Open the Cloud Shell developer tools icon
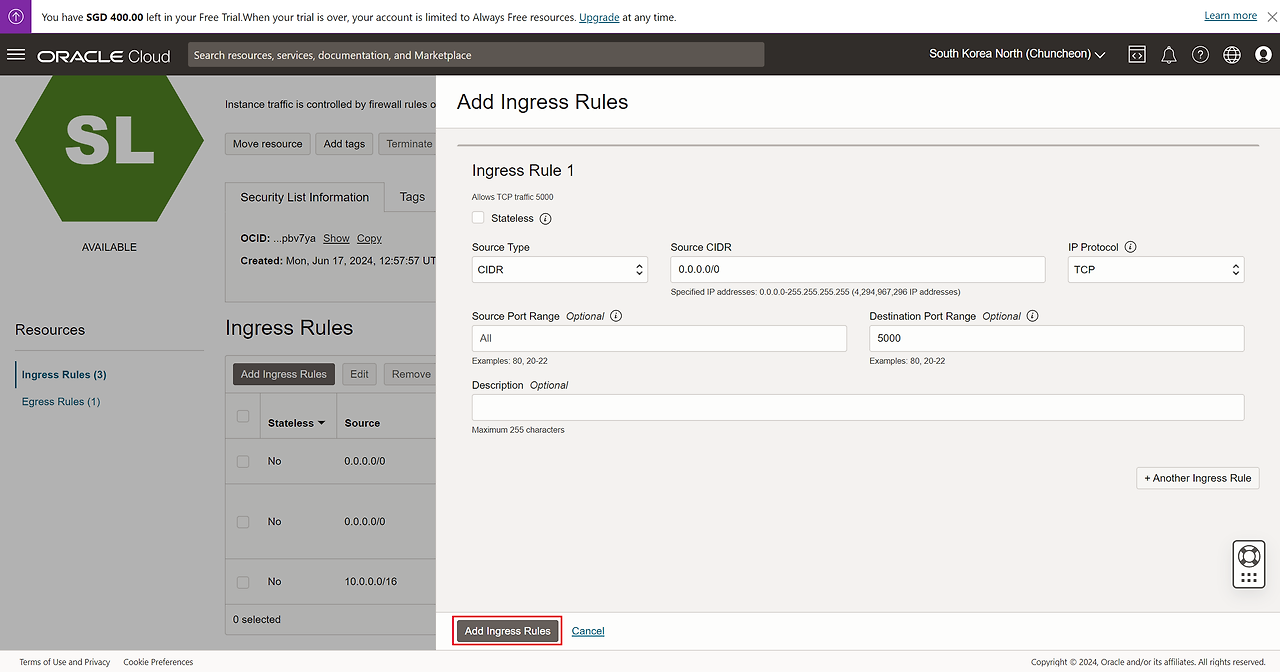This screenshot has height=672, width=1280. 1137,55
